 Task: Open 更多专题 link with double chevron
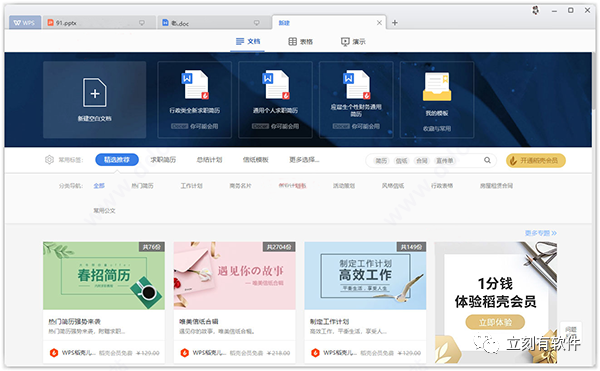541,233
